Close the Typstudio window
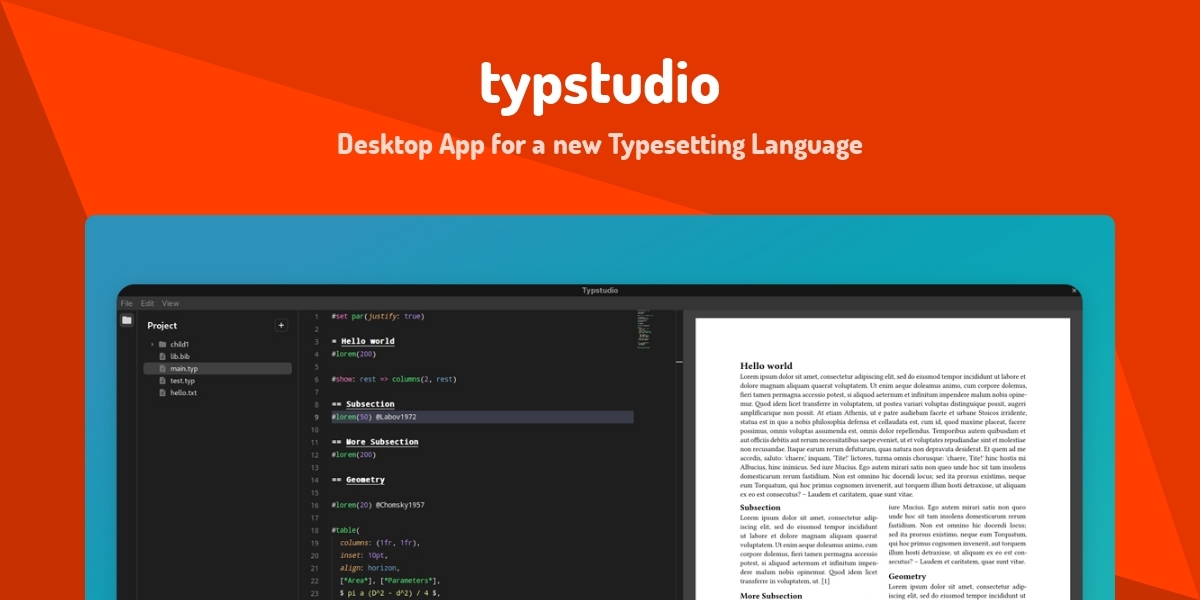 pyautogui.click(x=1074, y=290)
